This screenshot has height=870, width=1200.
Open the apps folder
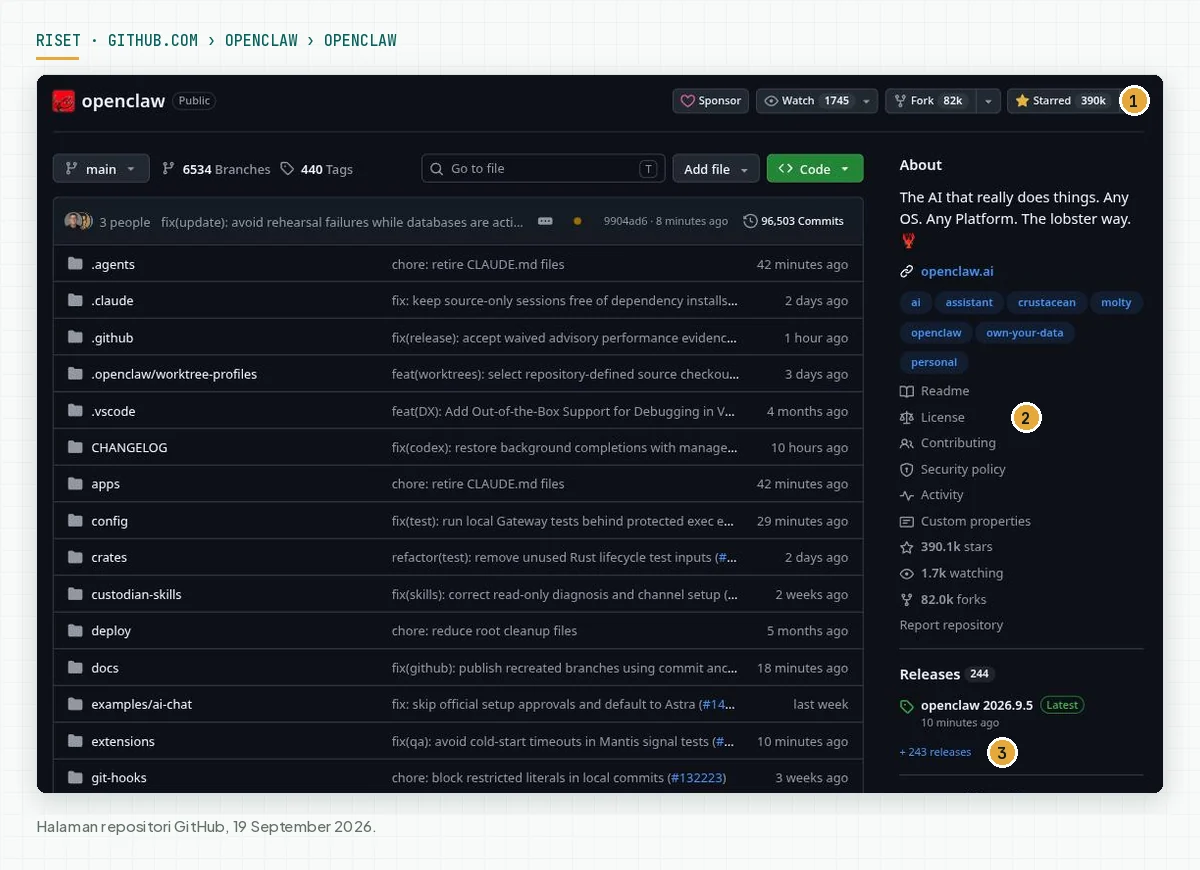coord(105,484)
